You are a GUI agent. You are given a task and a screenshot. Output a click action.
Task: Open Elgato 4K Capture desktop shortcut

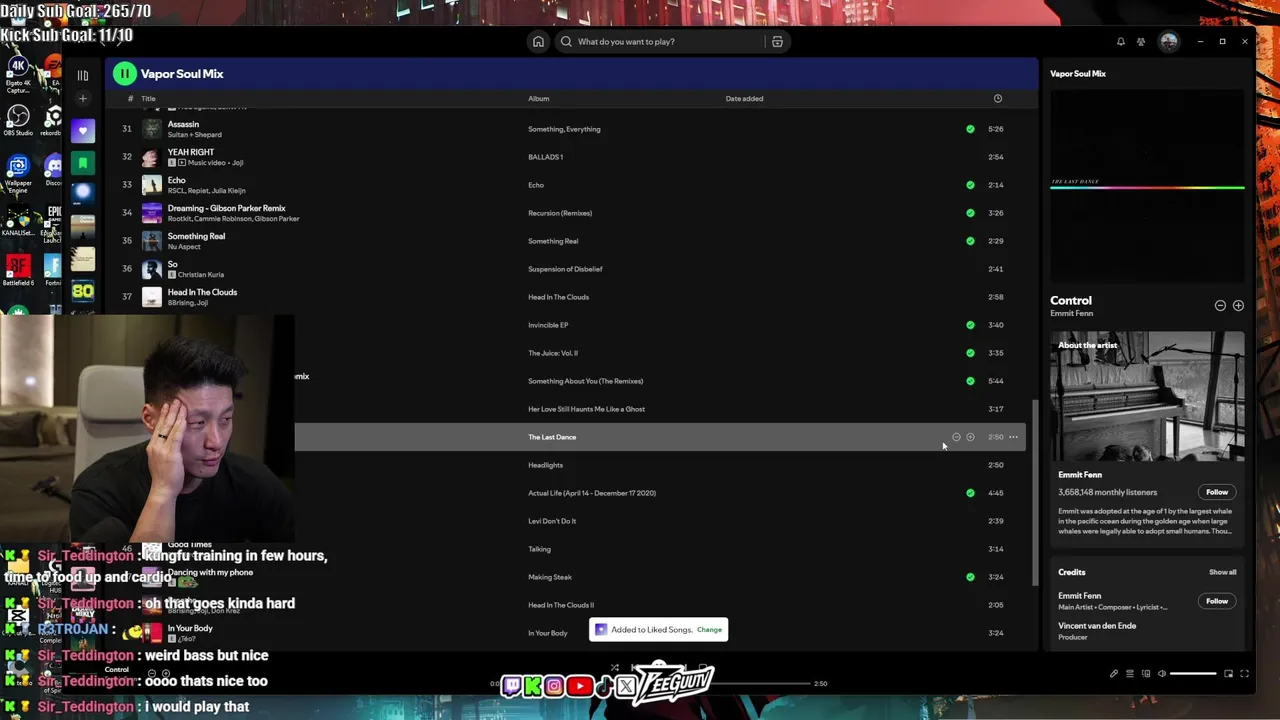tap(17, 74)
